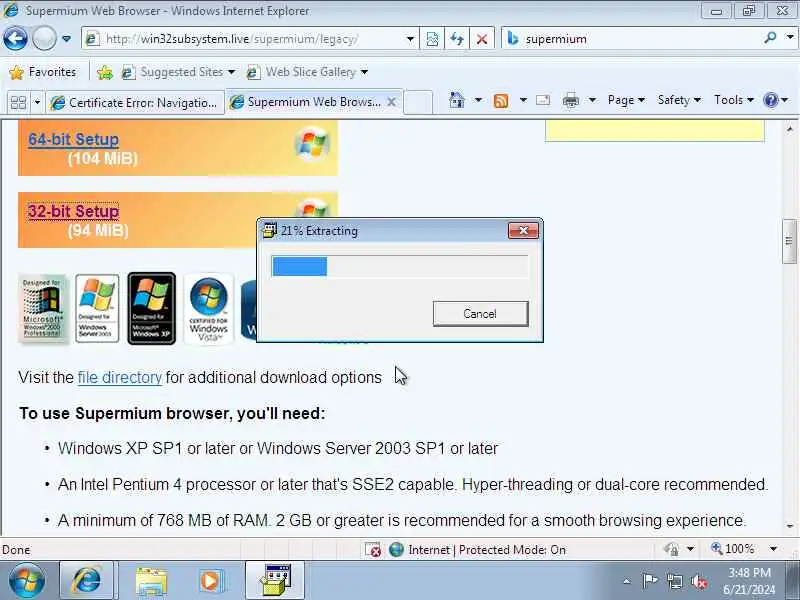Open the zoom level 100% control

(x=733, y=549)
